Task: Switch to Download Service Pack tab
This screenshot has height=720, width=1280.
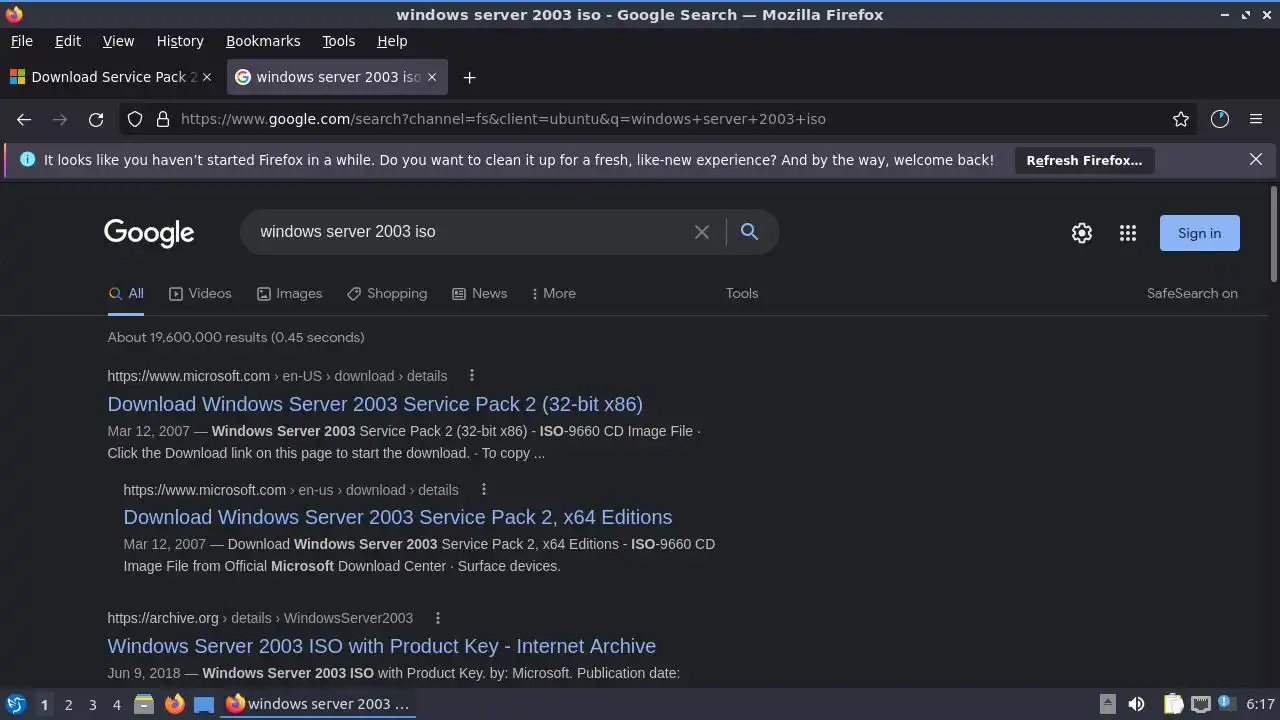Action: pyautogui.click(x=112, y=77)
